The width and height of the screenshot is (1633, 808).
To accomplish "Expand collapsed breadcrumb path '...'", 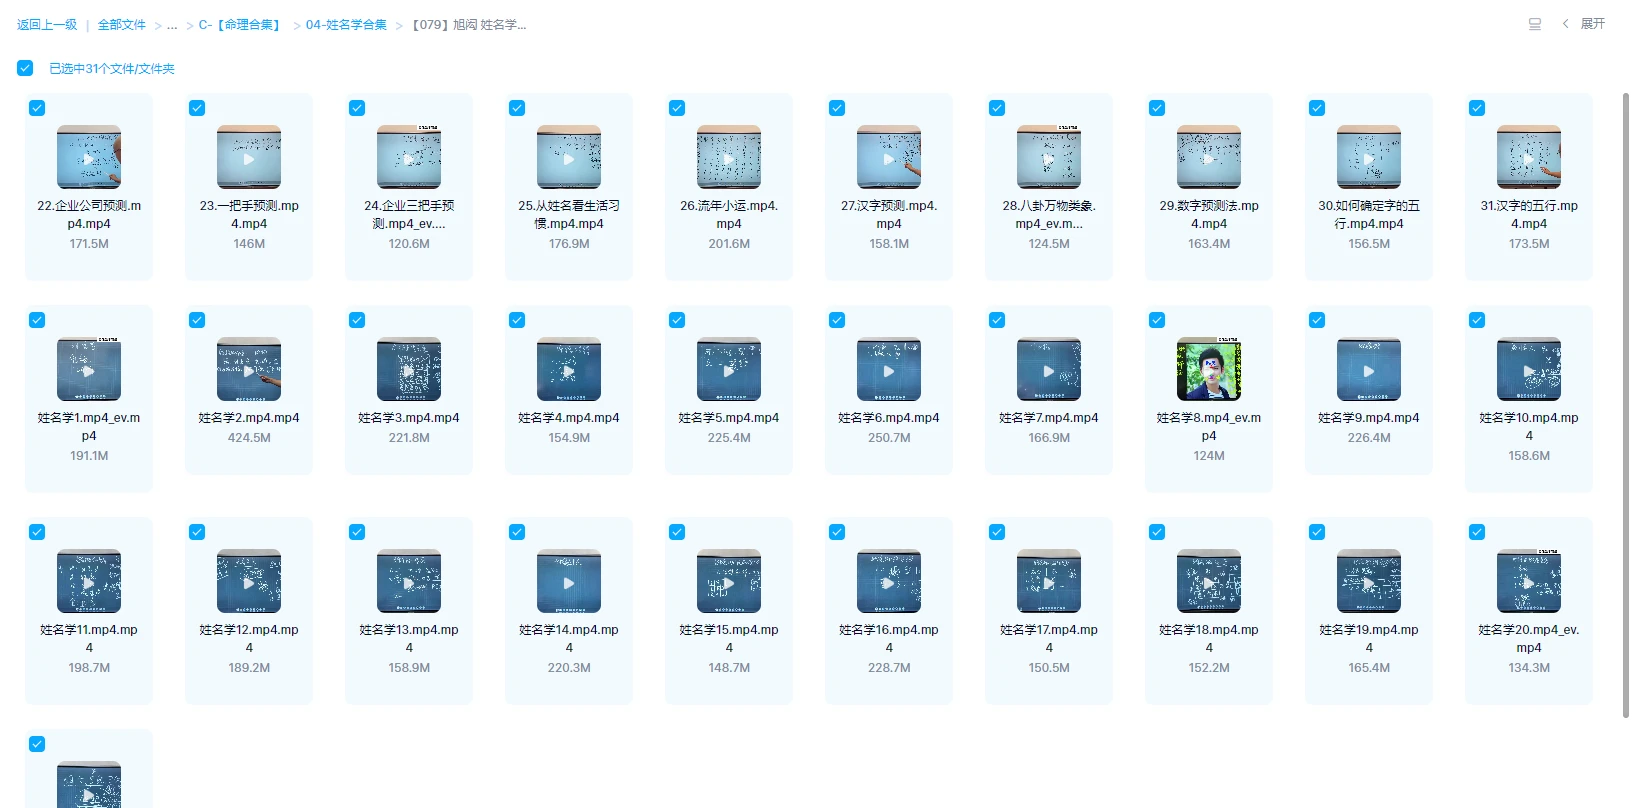I will (x=172, y=25).
